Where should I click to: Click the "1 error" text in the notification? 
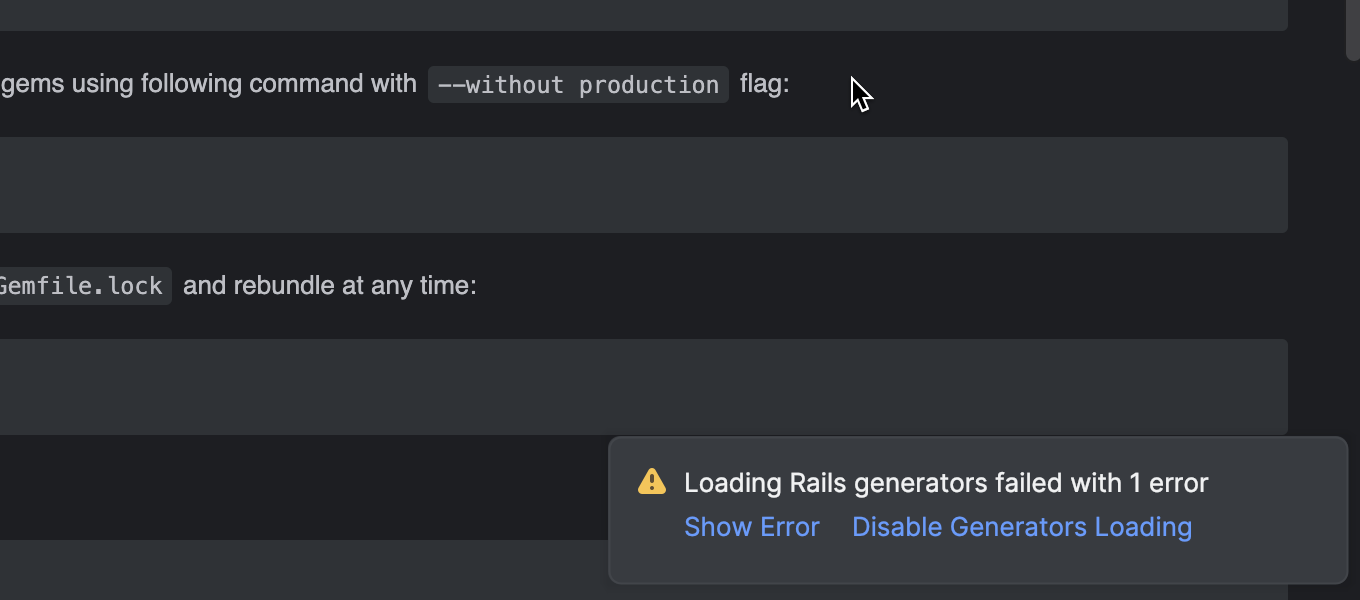[1169, 483]
